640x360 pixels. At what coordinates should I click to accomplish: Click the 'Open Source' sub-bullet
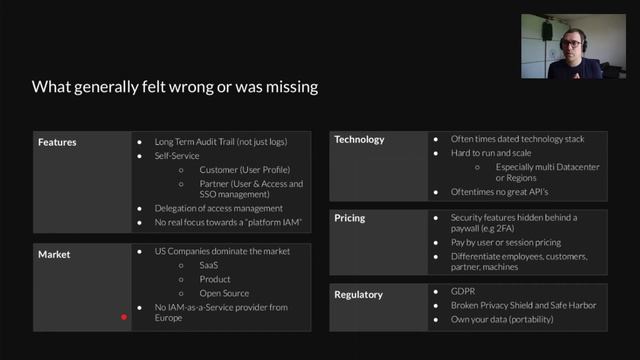pos(224,293)
